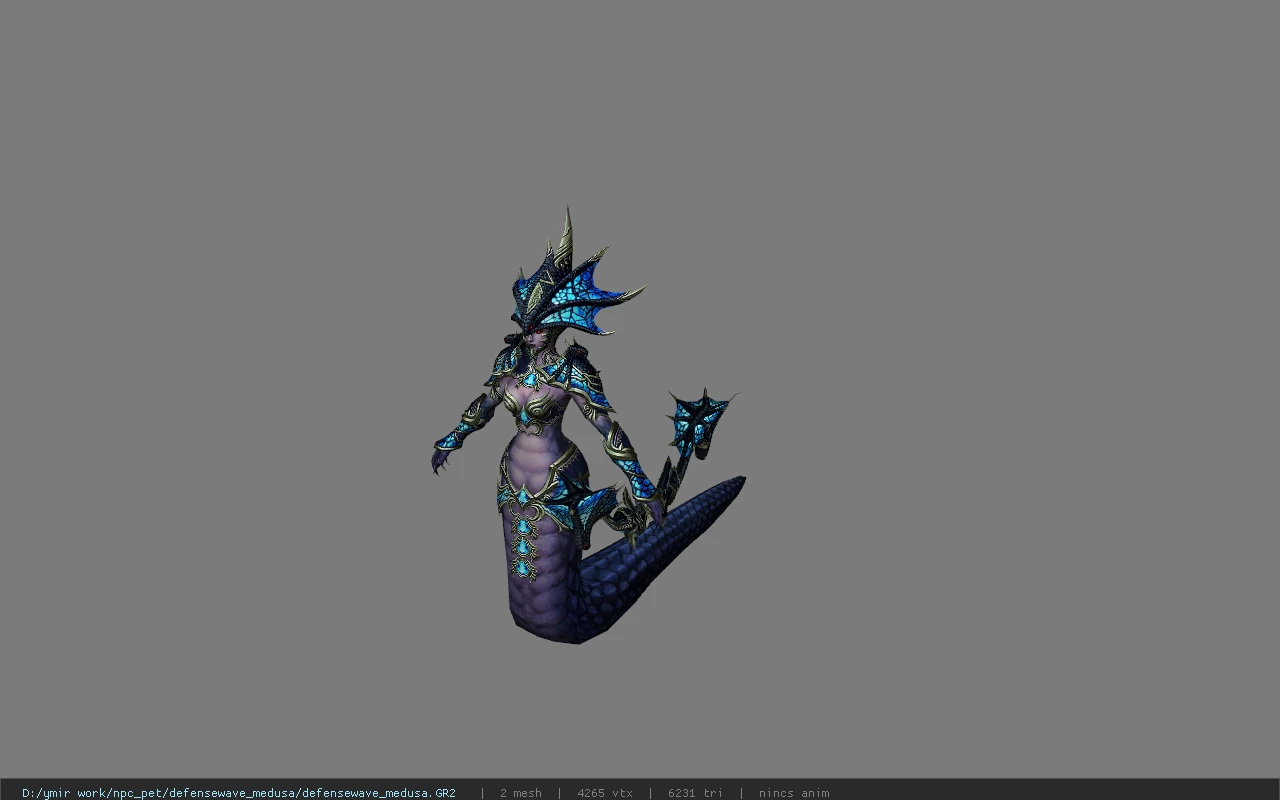Click the defensewave_medusa.GR2 file path in status bar
Image resolution: width=1280 pixels, height=800 pixels.
coord(239,793)
